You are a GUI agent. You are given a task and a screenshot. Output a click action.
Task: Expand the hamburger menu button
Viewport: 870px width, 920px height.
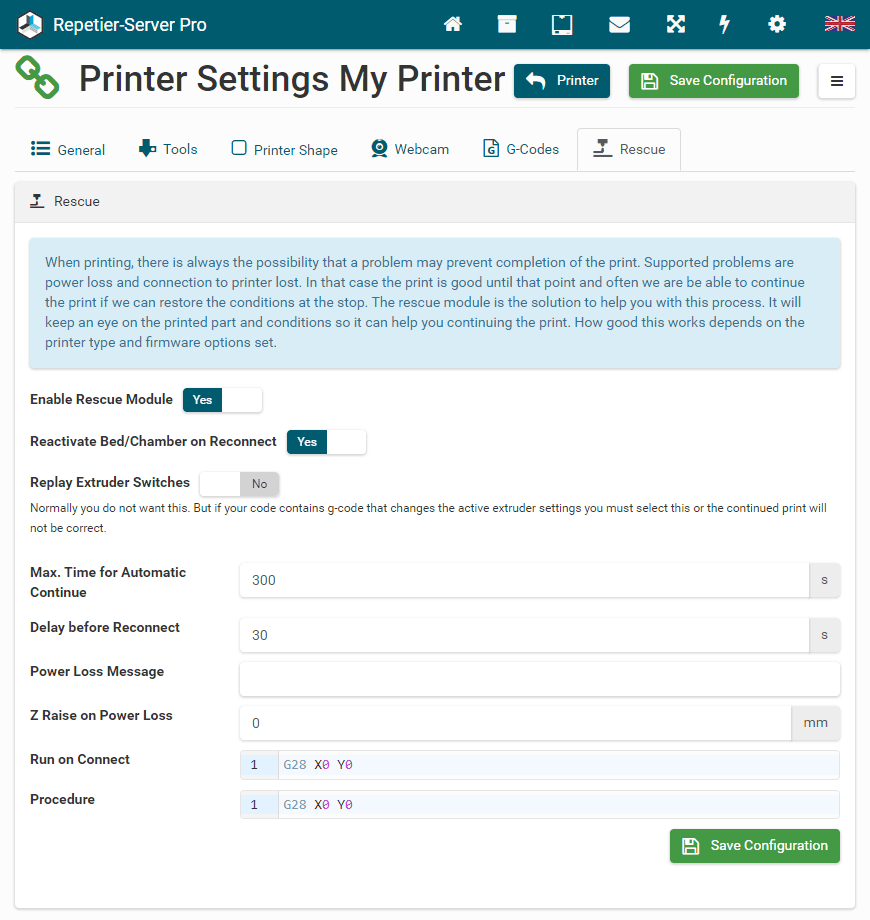[837, 81]
